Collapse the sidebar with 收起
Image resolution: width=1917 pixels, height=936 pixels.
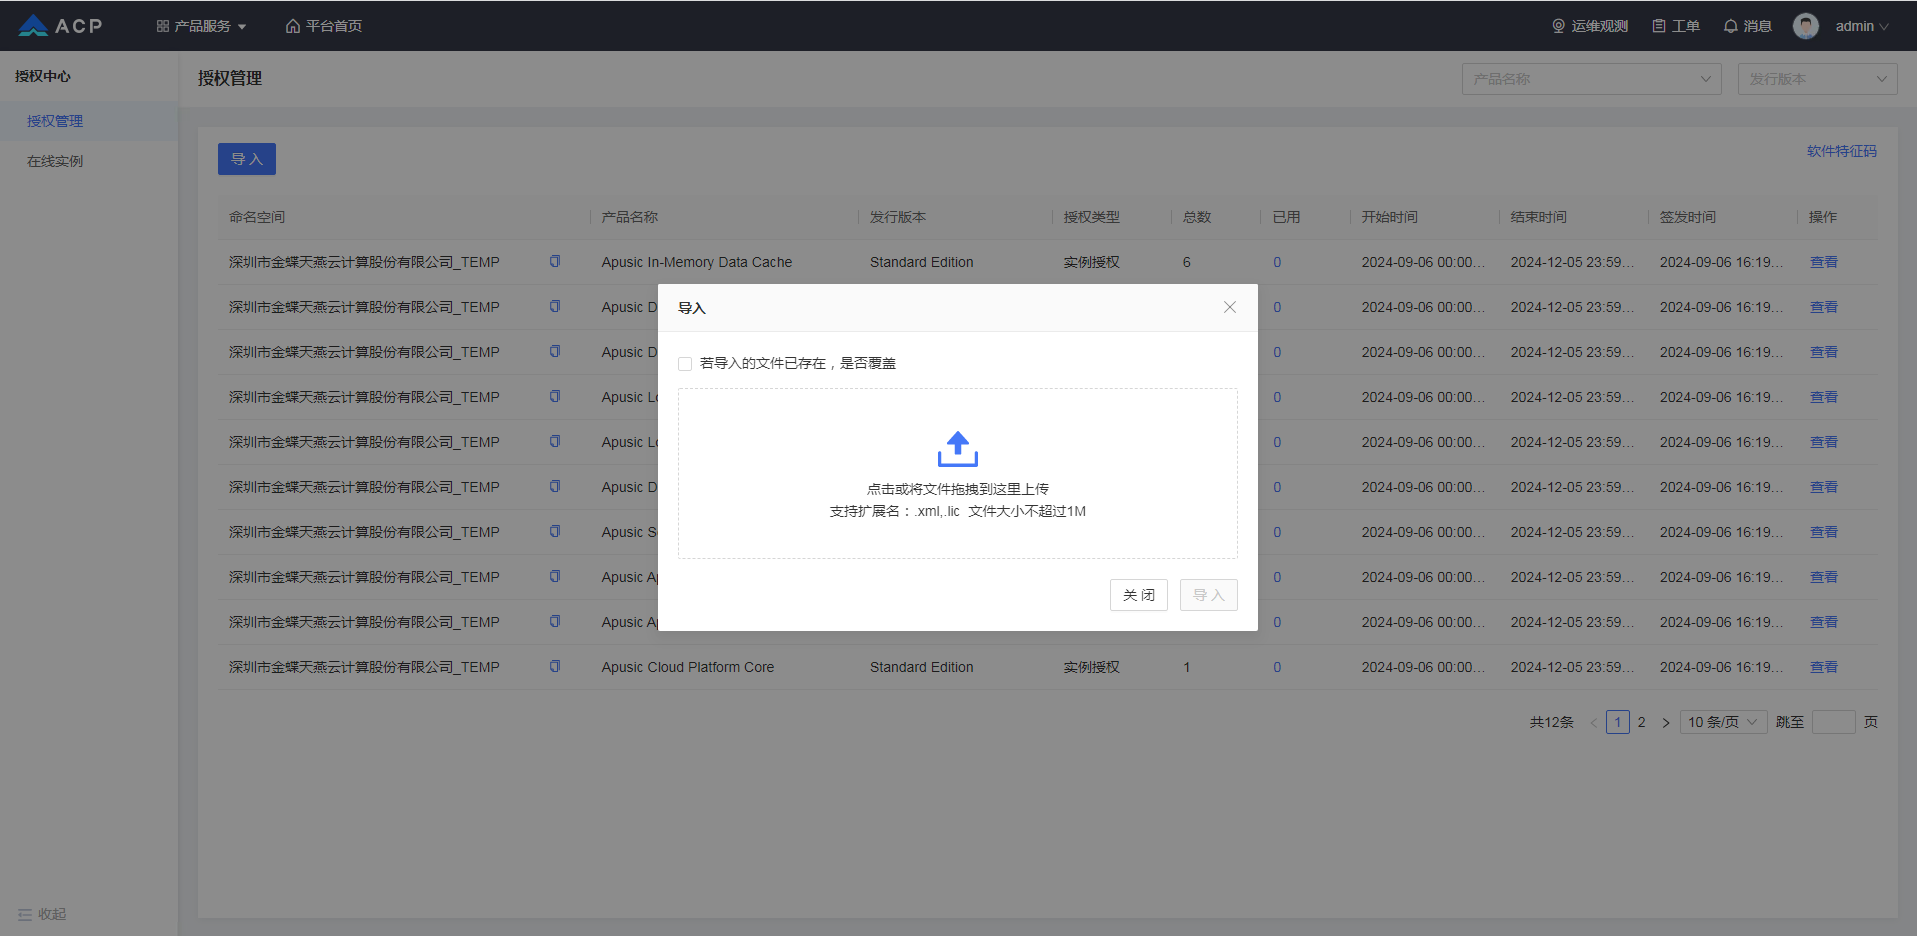coord(42,914)
